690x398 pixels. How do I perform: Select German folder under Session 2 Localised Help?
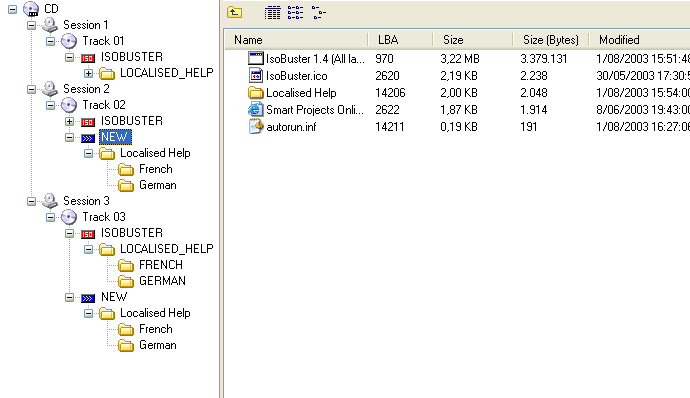tap(158, 185)
